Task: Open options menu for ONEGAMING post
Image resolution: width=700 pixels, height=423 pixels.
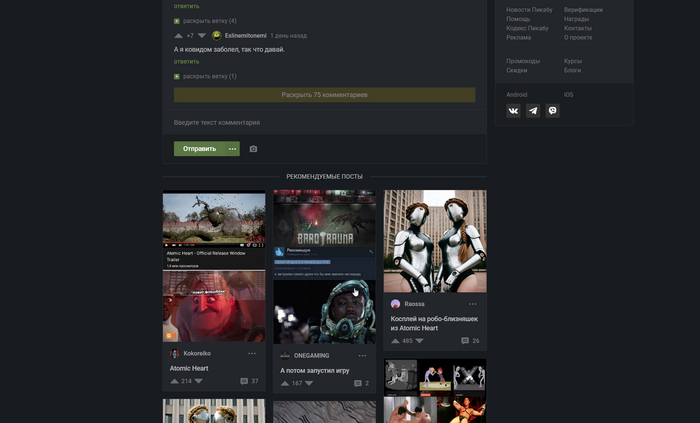Action: [362, 356]
